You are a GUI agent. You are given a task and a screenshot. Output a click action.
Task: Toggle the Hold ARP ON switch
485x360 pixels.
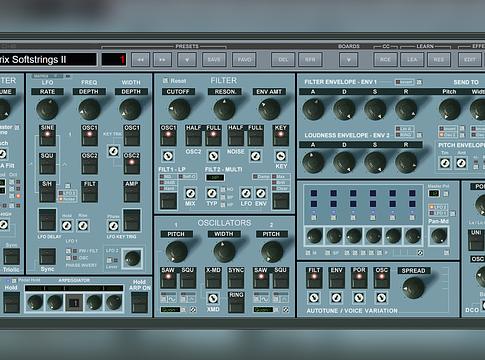(x=139, y=302)
